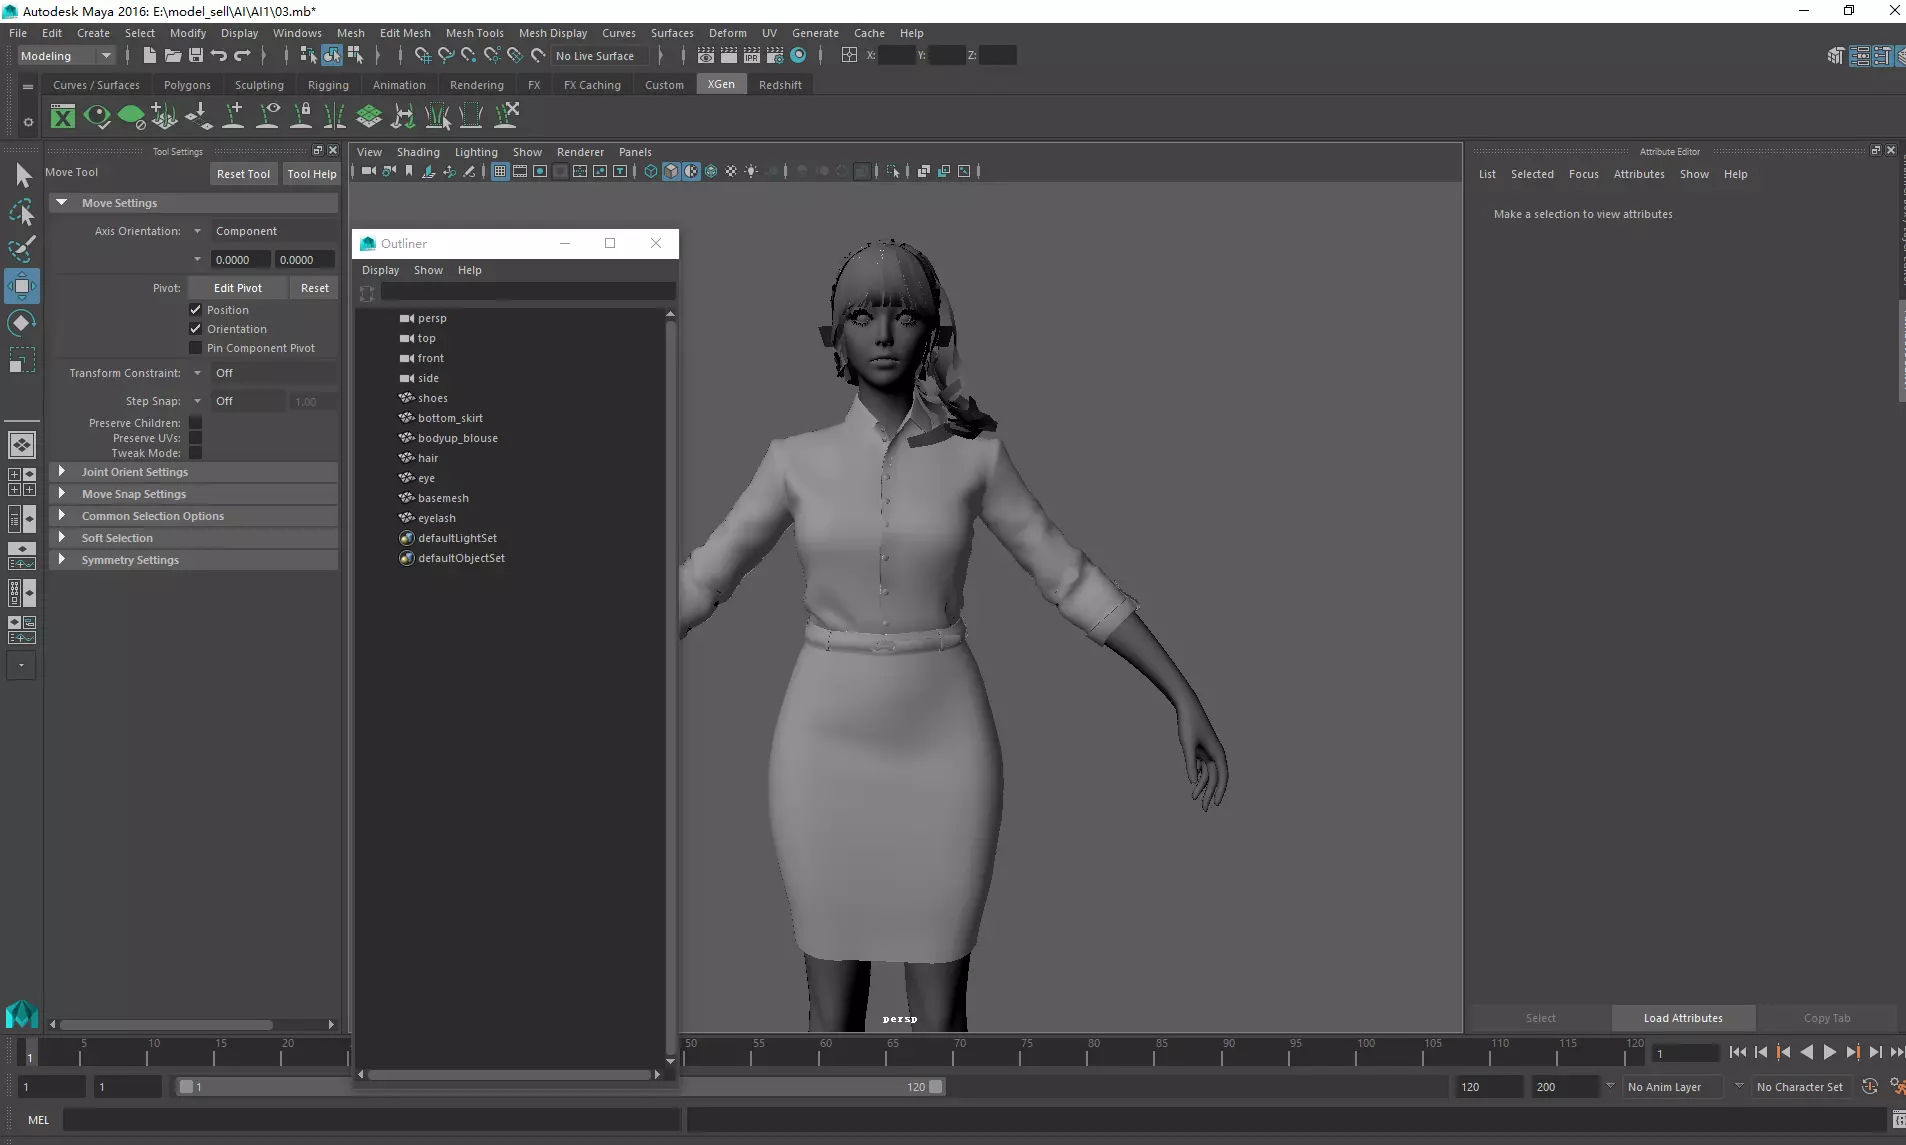
Task: Click the viewport wireframe cube icon
Action: tap(651, 171)
